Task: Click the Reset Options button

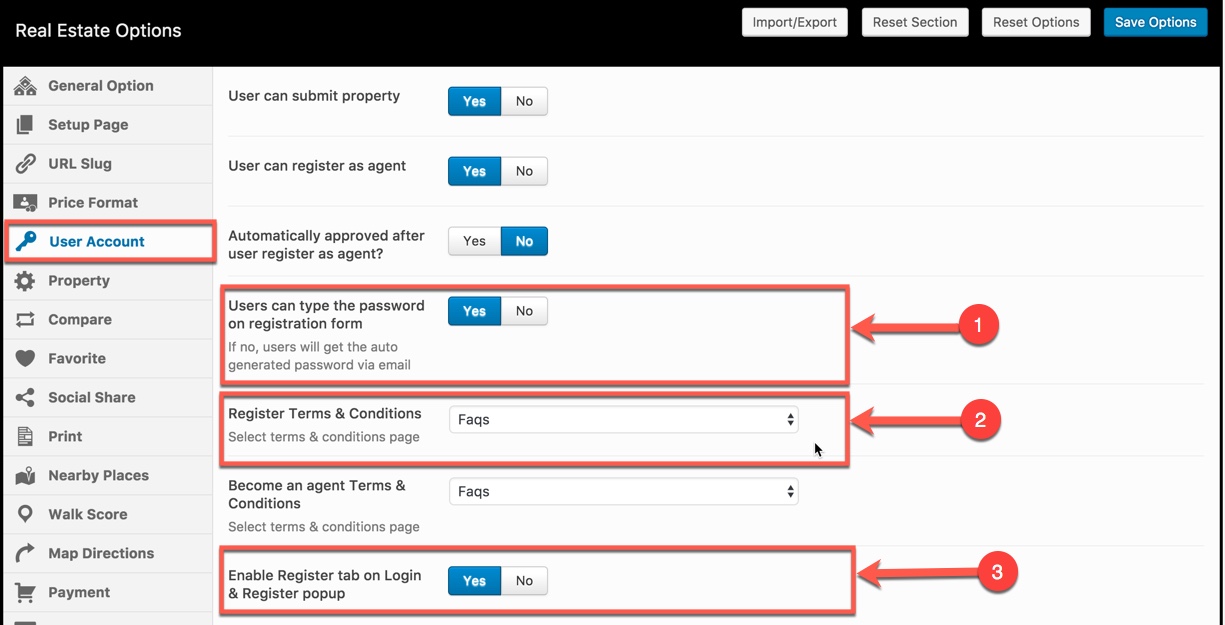Action: [1036, 22]
